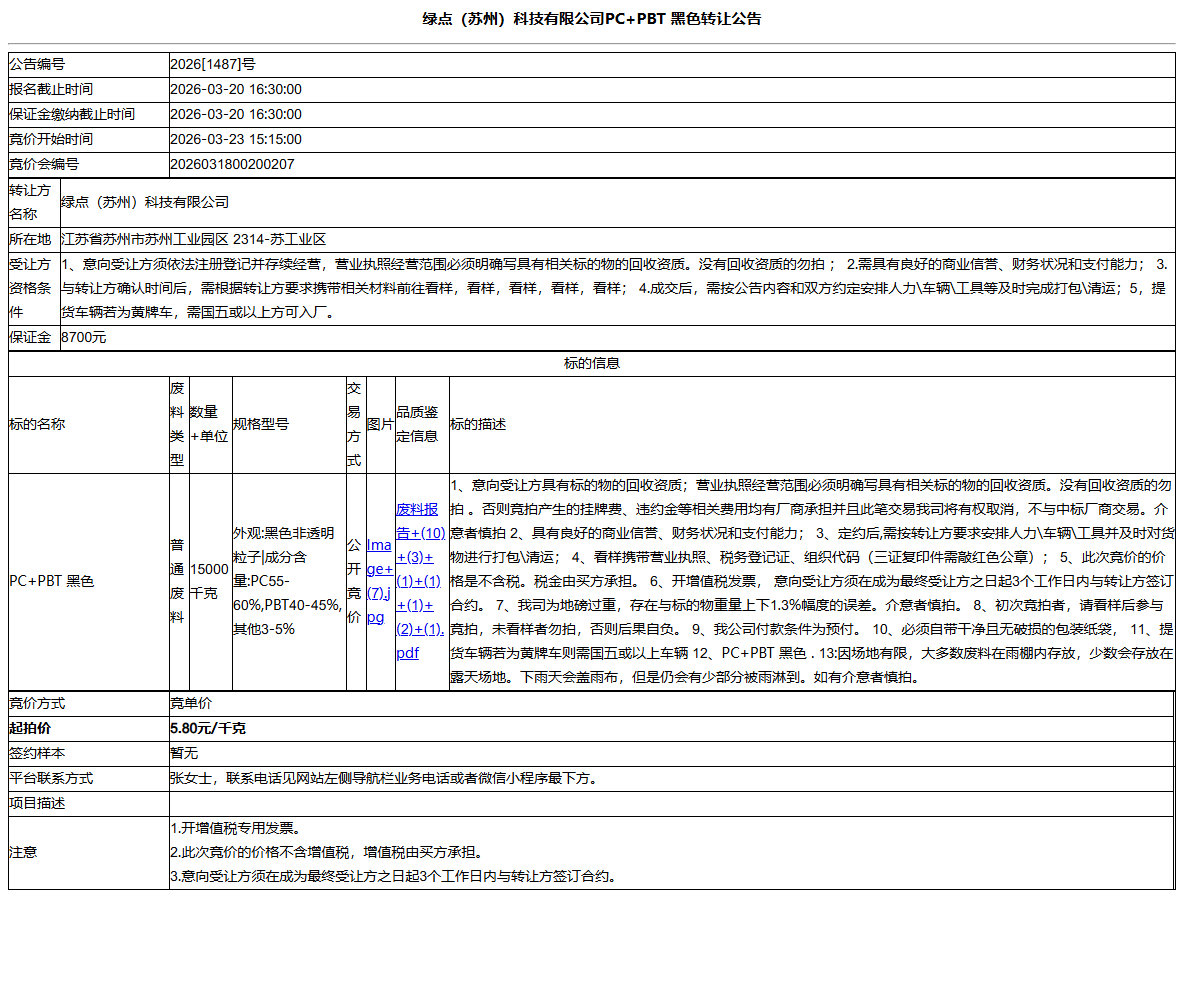Select the starting price 5.80元/千克

click(x=208, y=728)
